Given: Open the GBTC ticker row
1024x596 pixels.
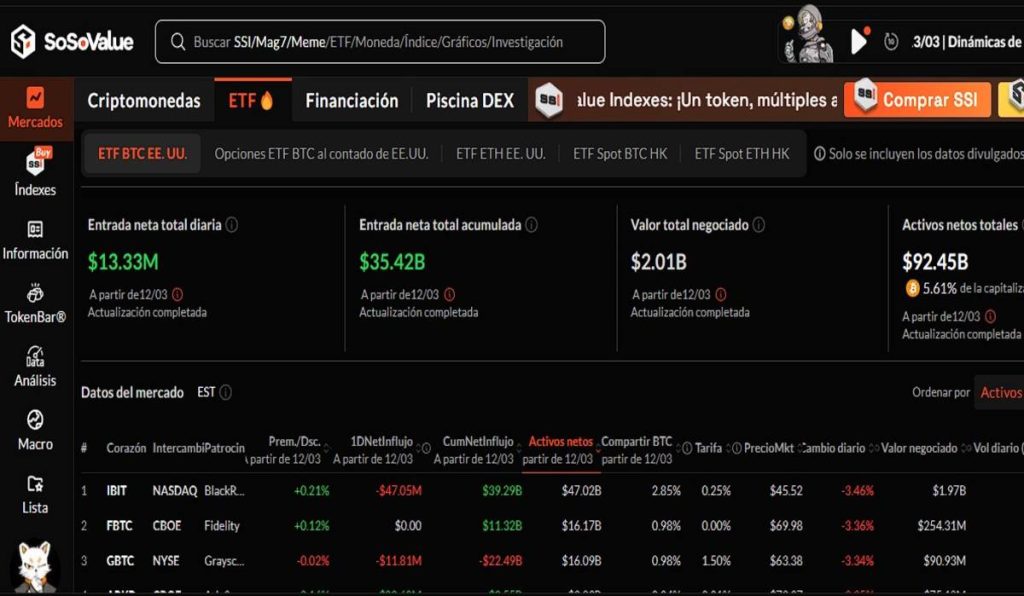Looking at the screenshot, I should (120, 561).
